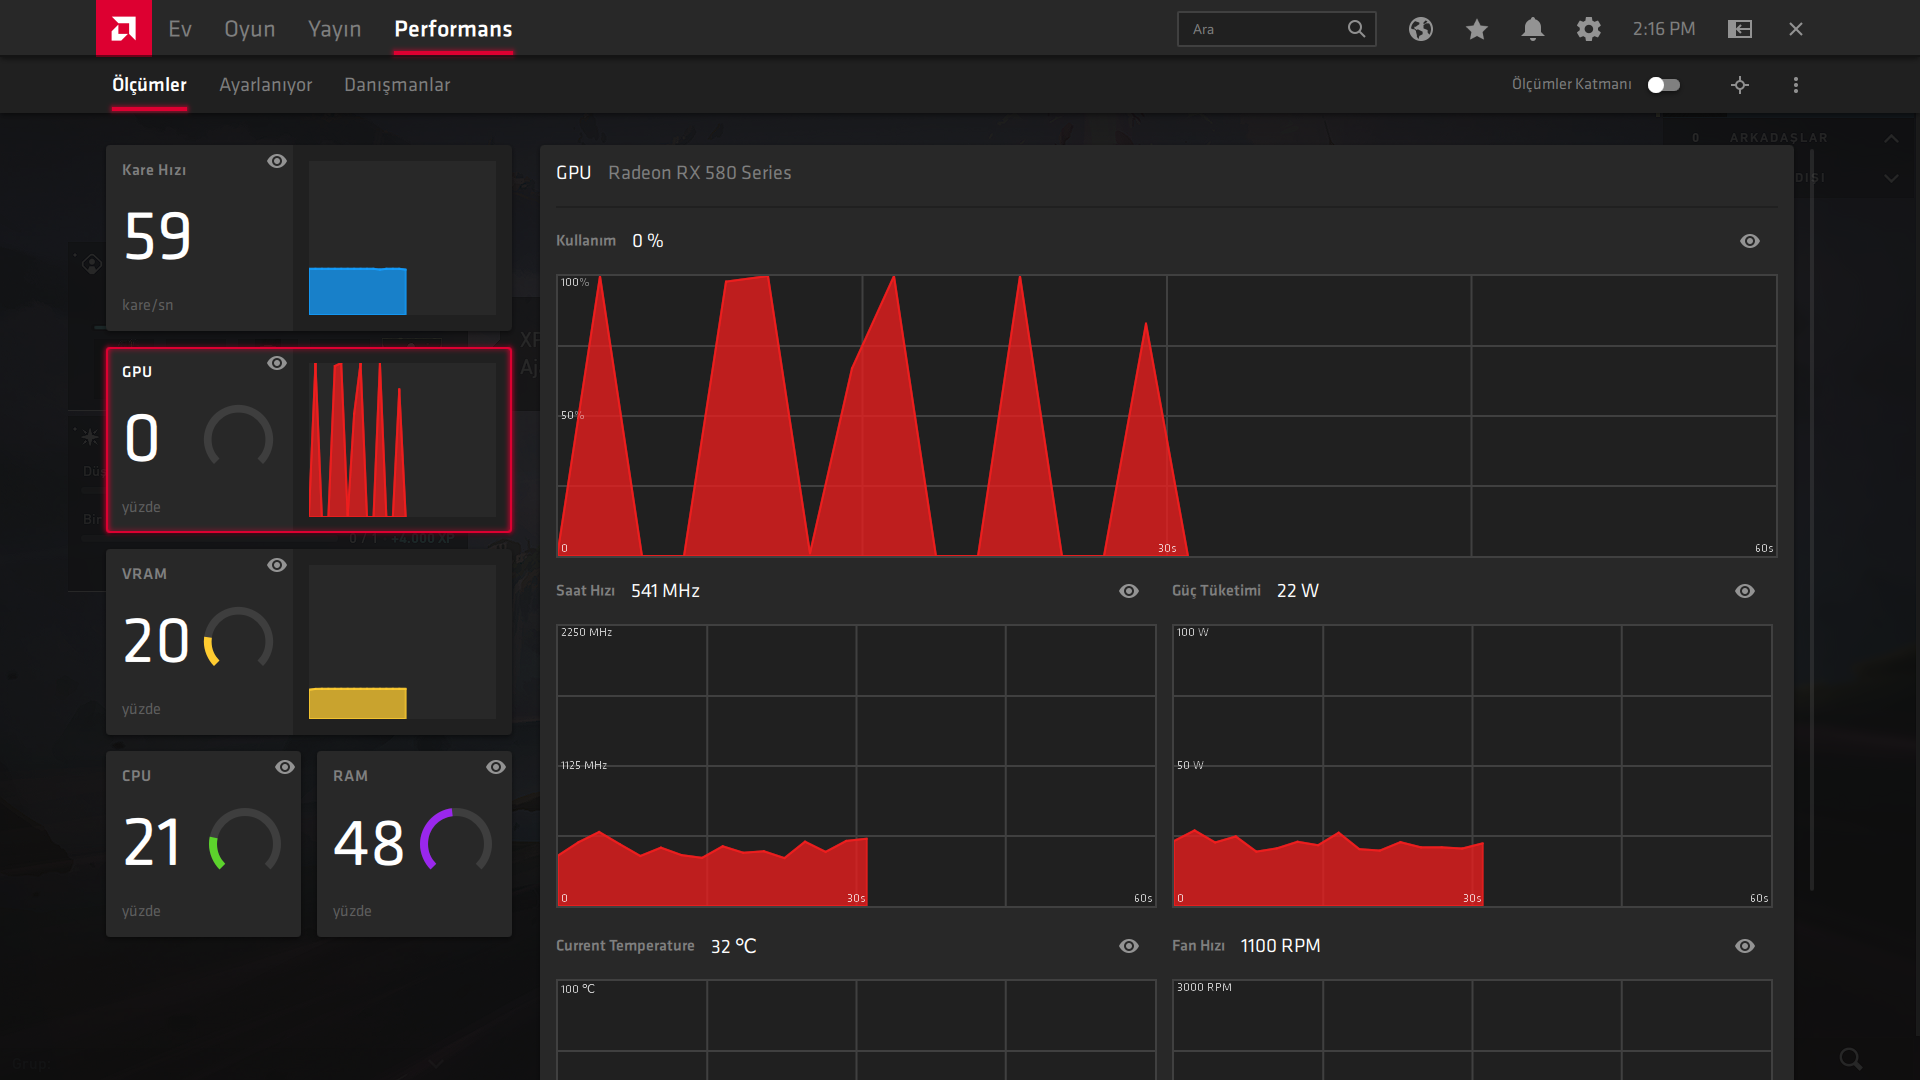
Task: Click the sidebar dock panel icon
Action: tap(1740, 29)
